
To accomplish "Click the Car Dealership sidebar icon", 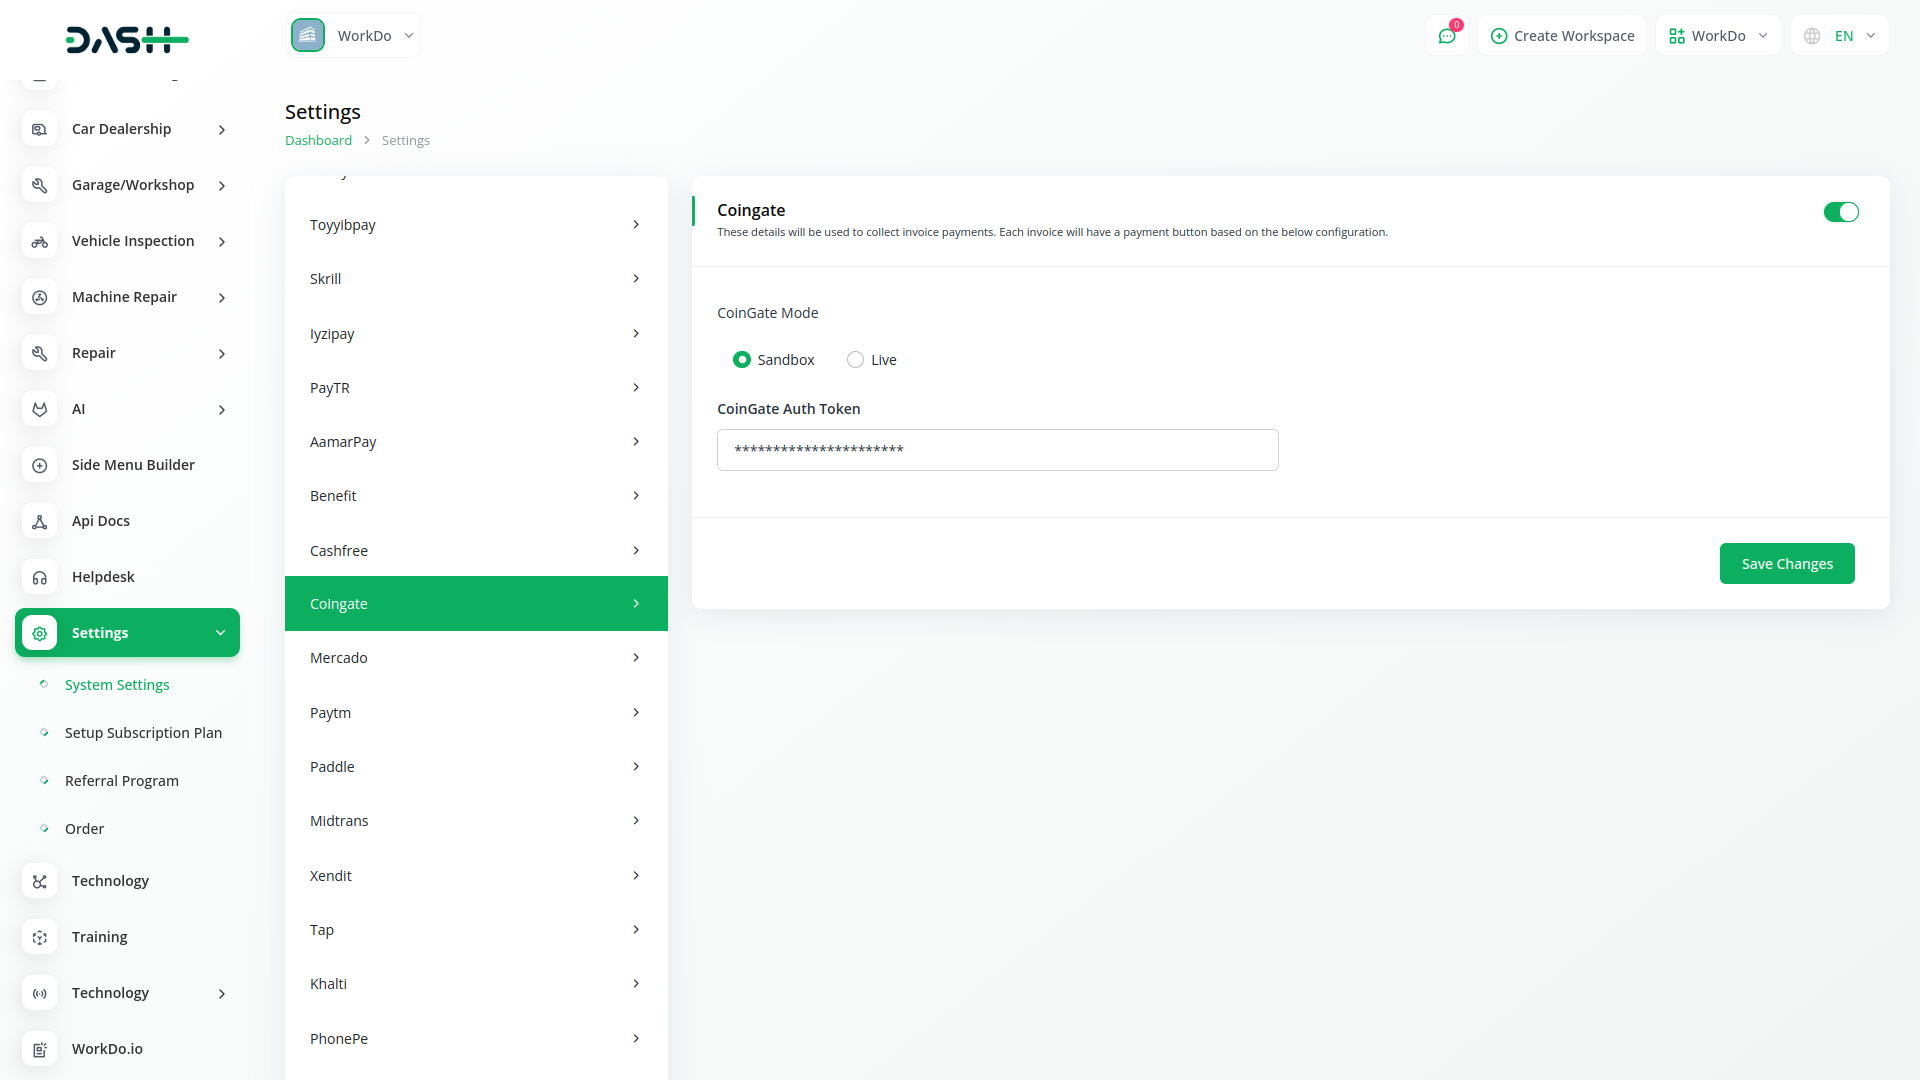I will pos(39,129).
